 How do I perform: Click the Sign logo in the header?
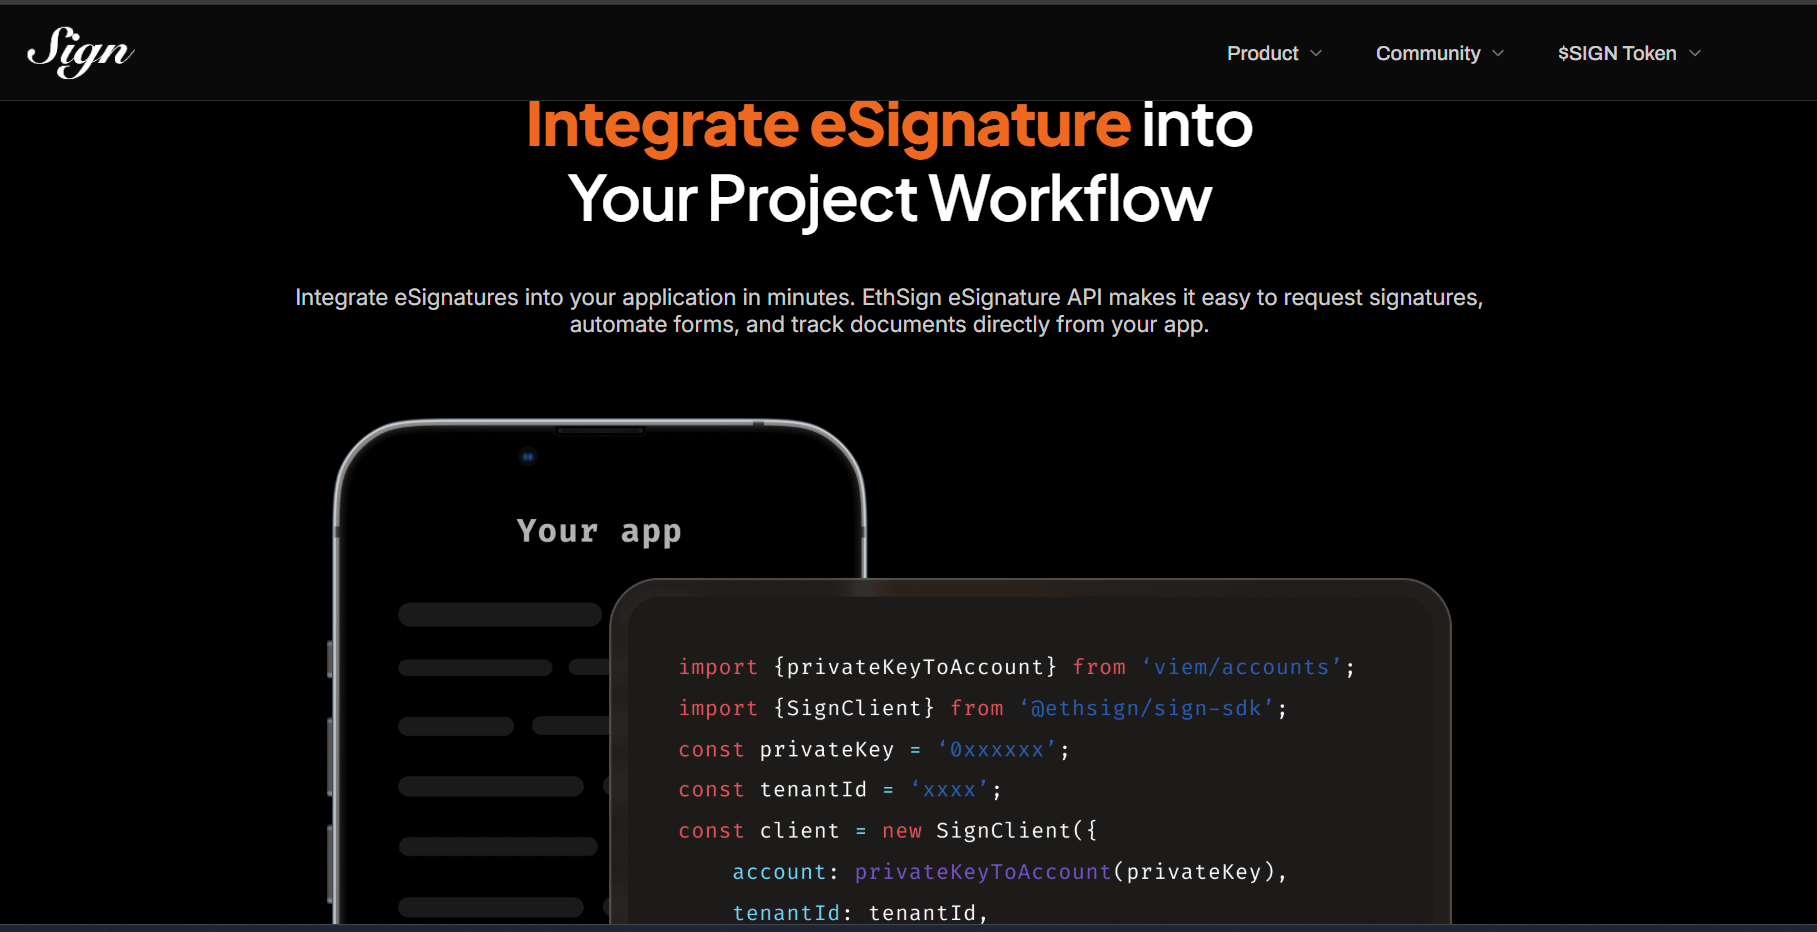(x=80, y=52)
